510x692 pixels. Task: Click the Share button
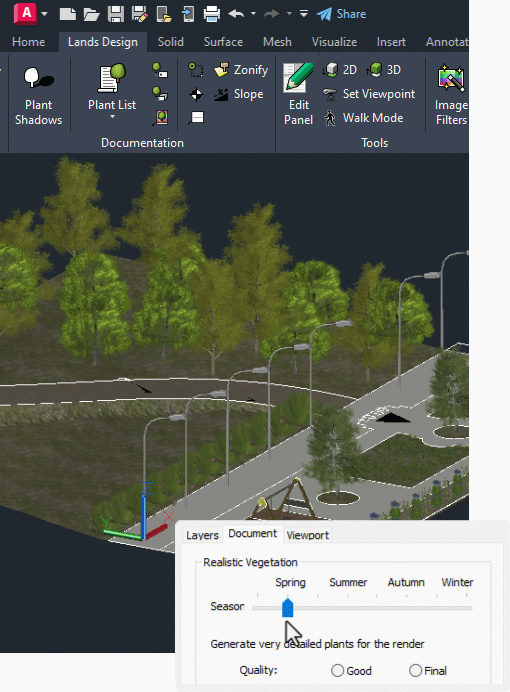[341, 14]
